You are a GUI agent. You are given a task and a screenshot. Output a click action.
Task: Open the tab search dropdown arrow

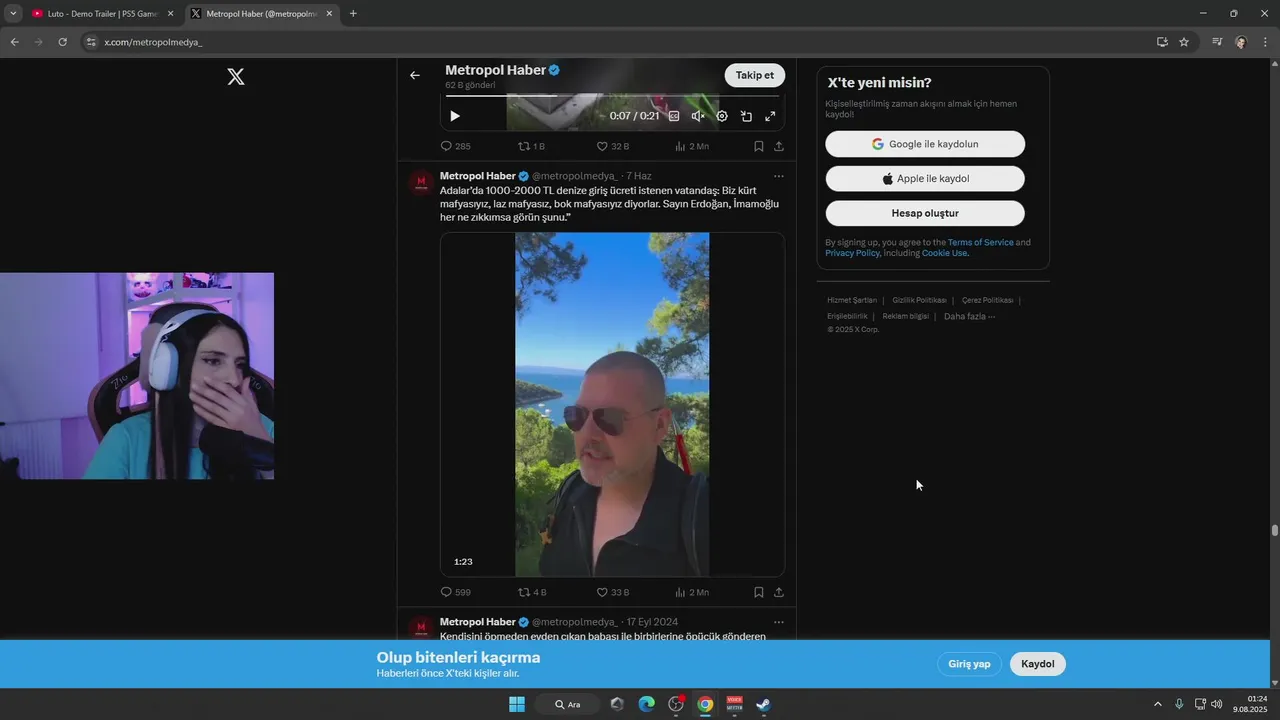click(12, 14)
